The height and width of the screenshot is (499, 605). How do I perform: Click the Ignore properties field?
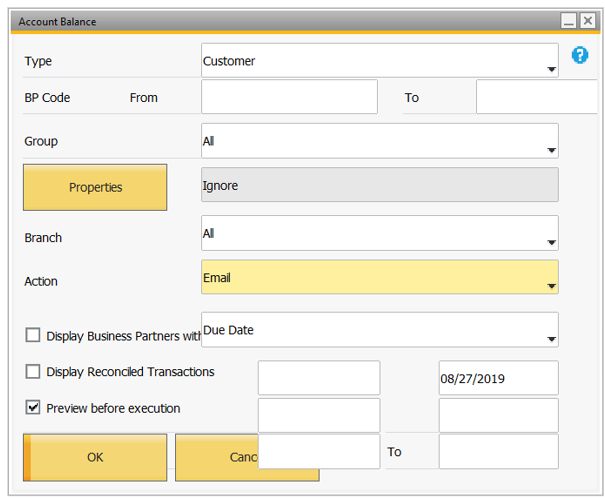380,185
